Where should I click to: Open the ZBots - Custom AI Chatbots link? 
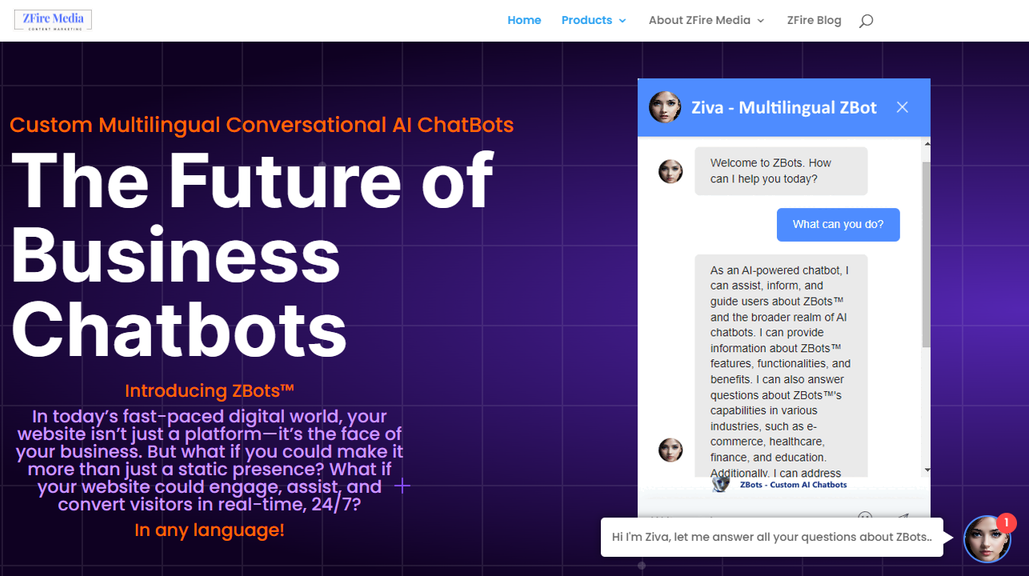[x=793, y=485]
